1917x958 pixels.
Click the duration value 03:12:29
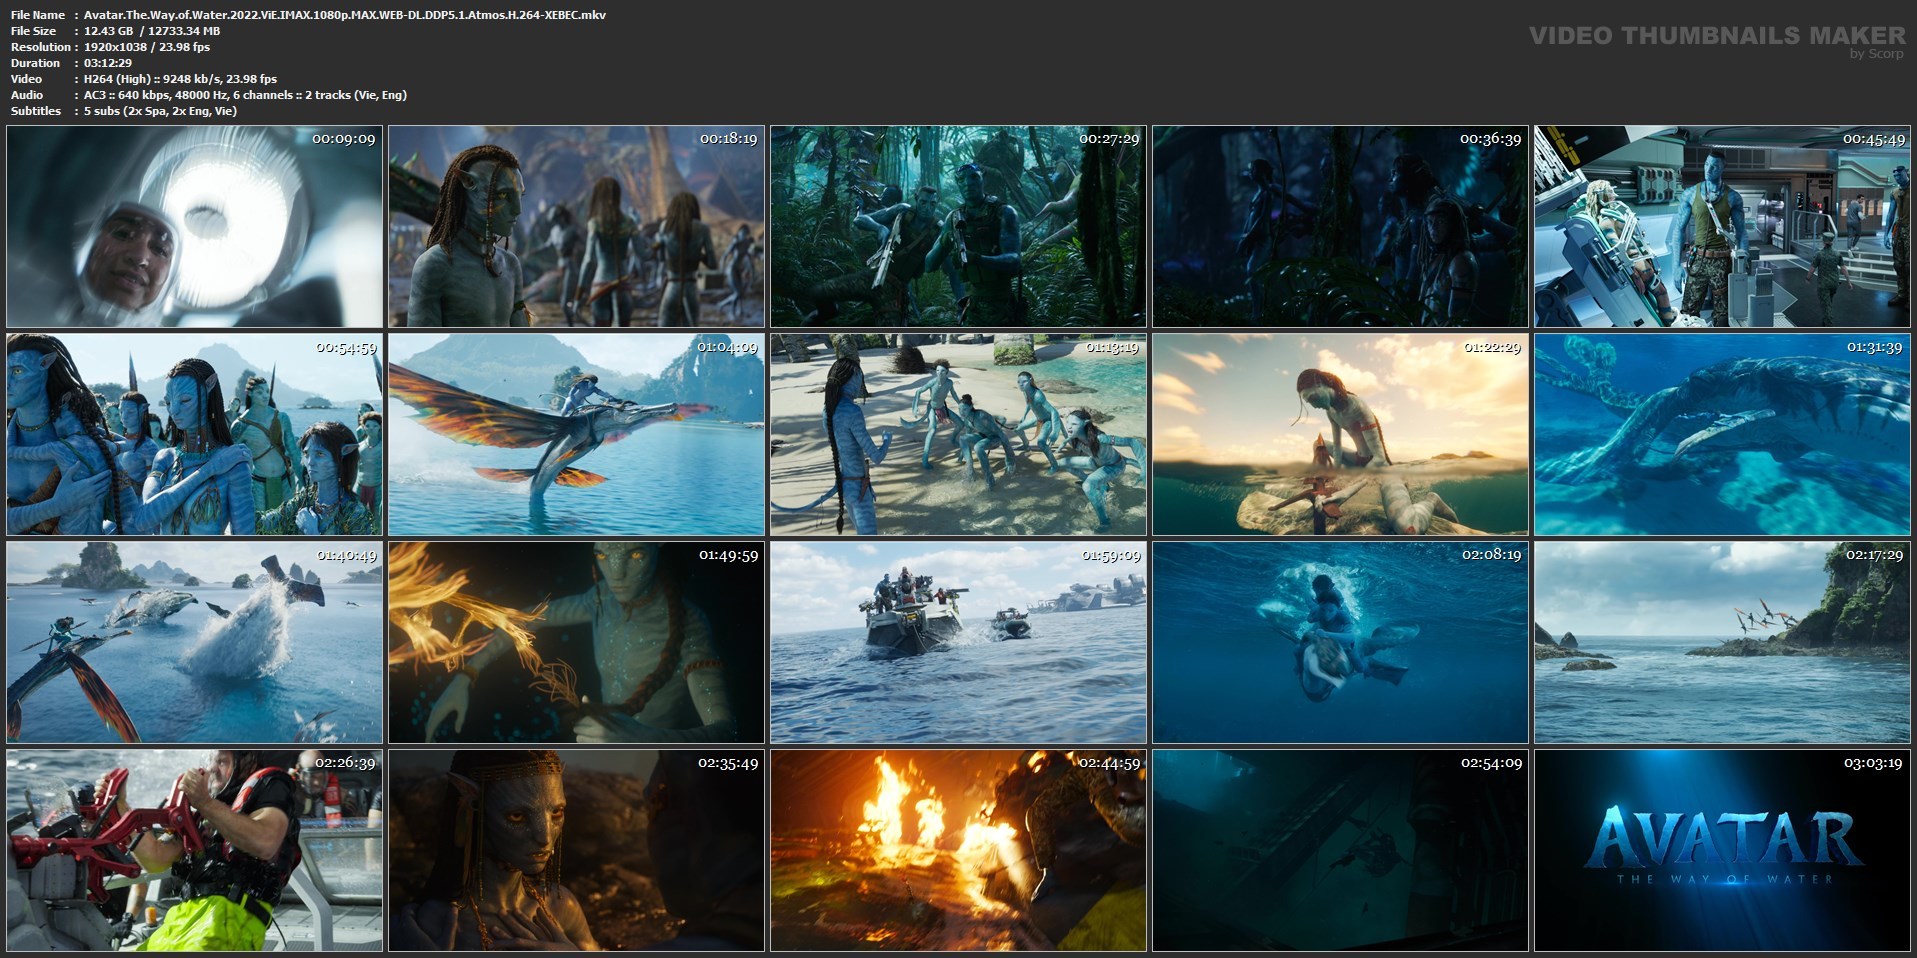click(108, 63)
